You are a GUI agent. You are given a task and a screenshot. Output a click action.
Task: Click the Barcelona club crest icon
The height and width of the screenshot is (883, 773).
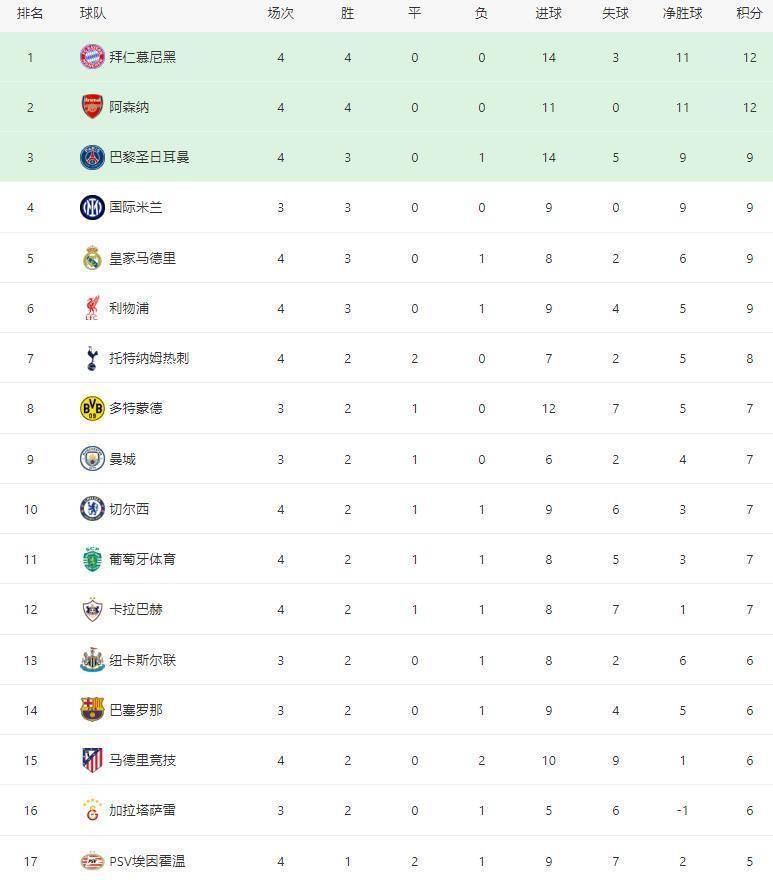tap(92, 710)
